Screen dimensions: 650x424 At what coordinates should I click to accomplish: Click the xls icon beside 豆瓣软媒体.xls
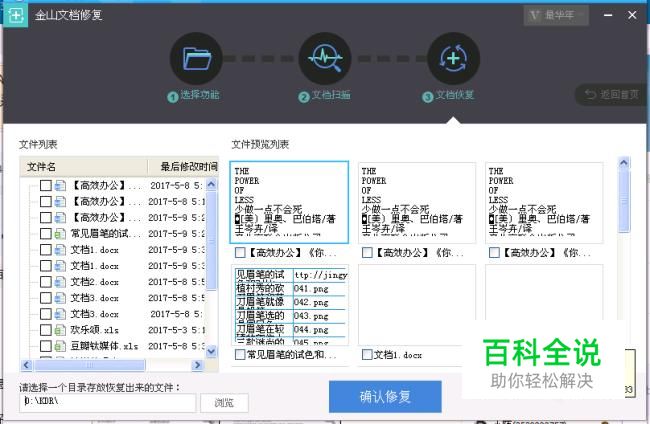[60, 346]
